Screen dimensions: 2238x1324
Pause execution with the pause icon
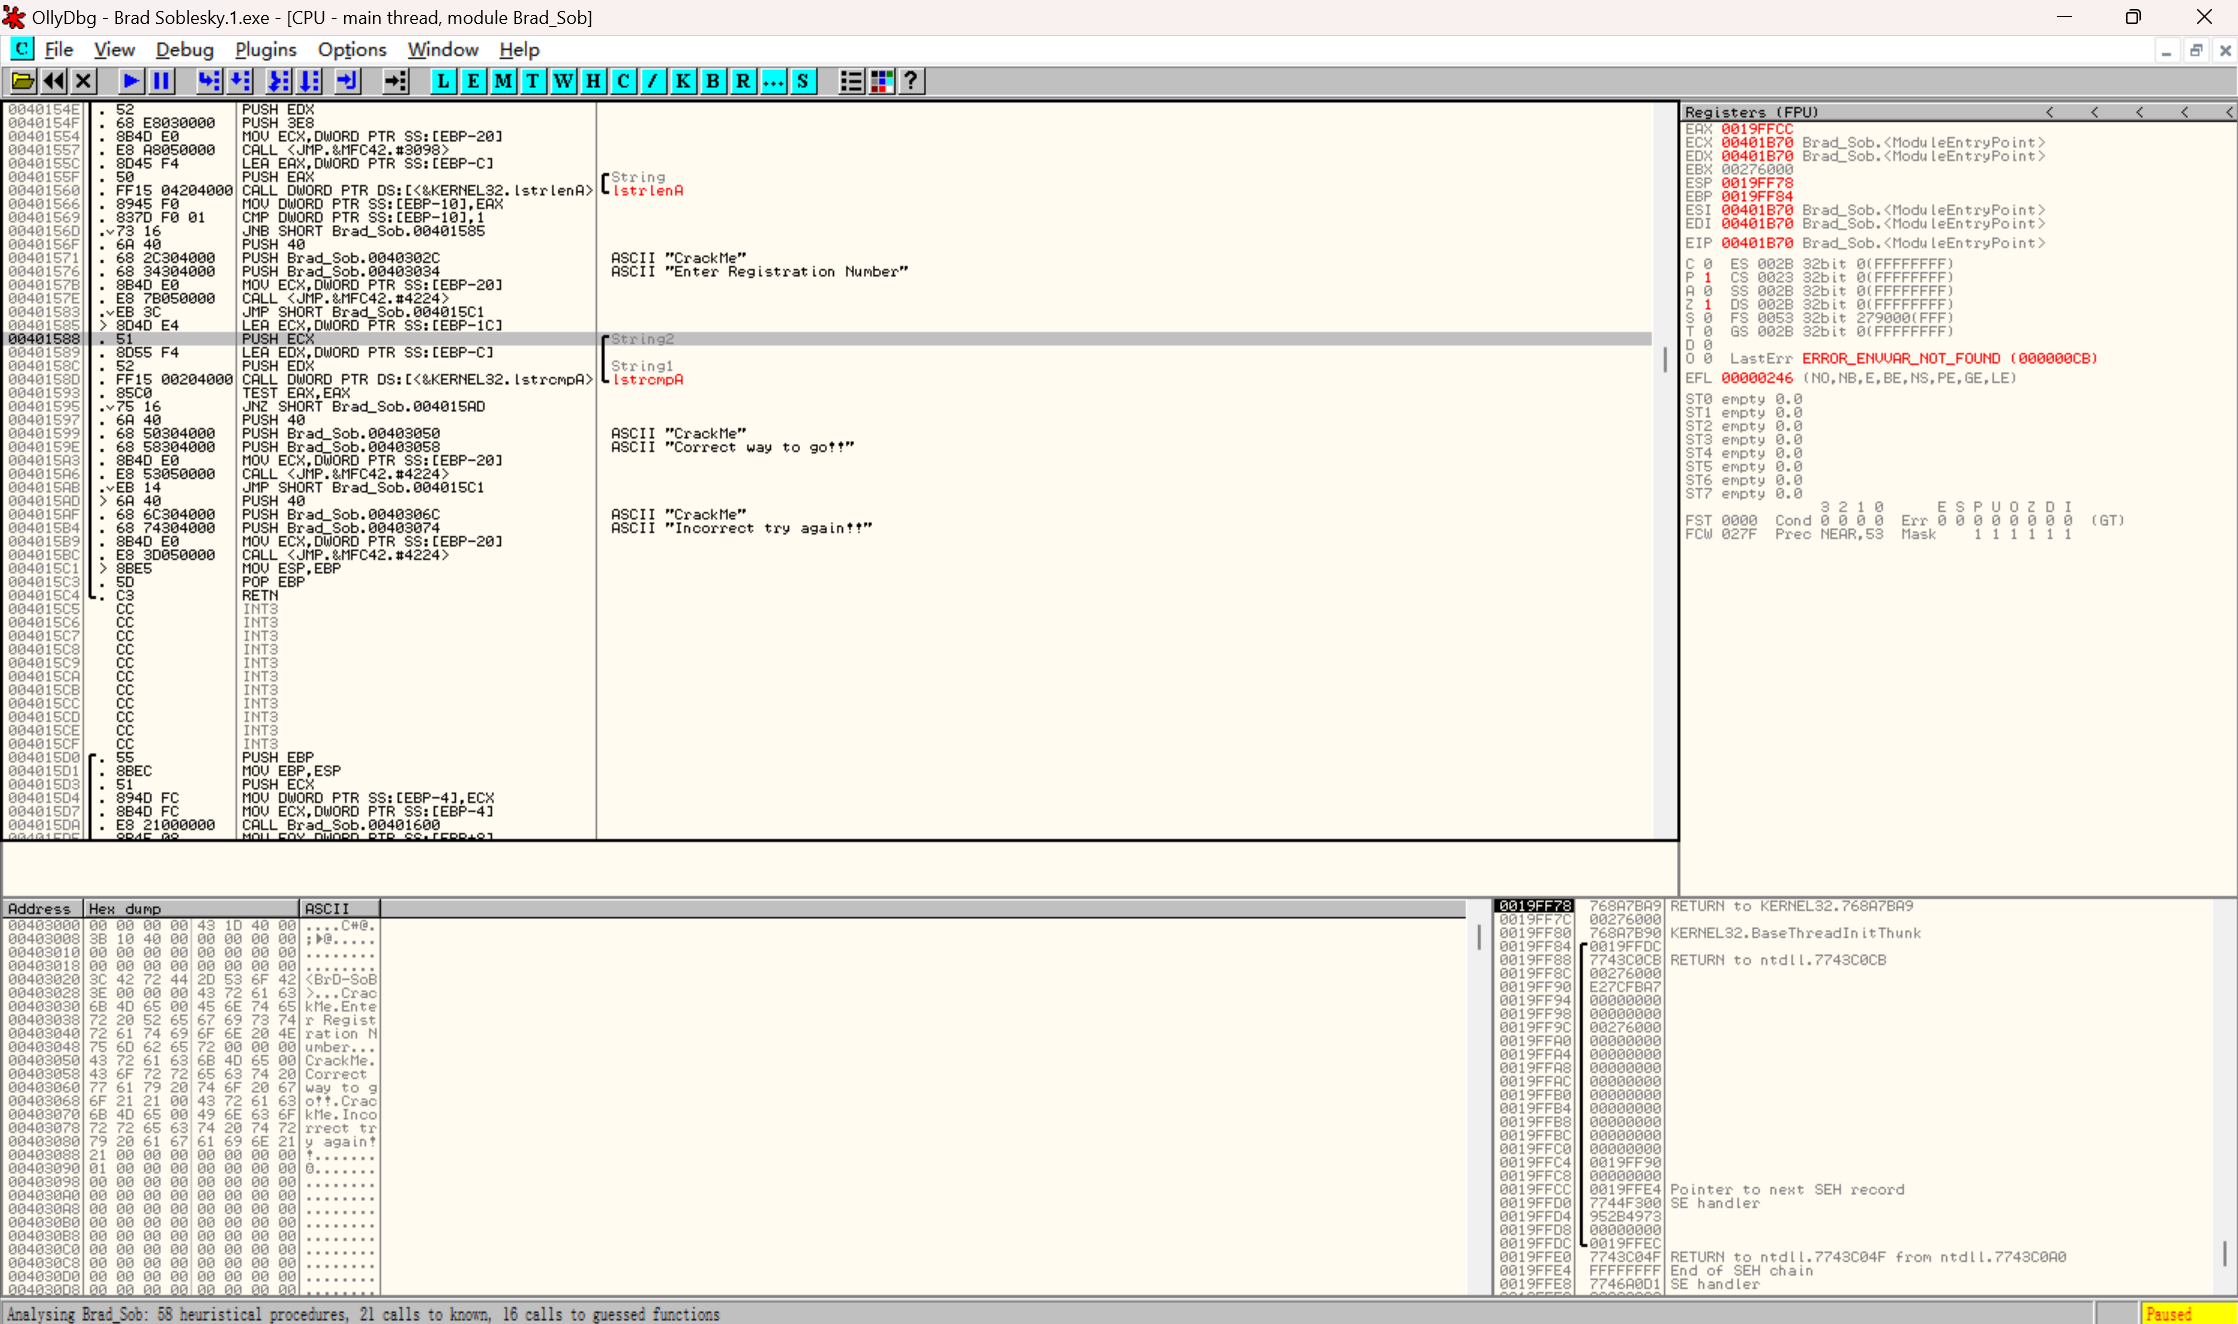coord(161,81)
